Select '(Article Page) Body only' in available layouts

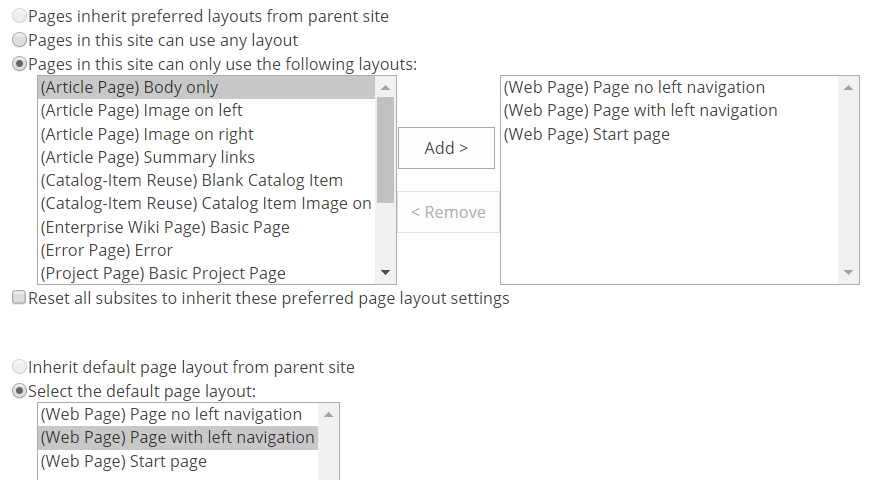[207, 87]
